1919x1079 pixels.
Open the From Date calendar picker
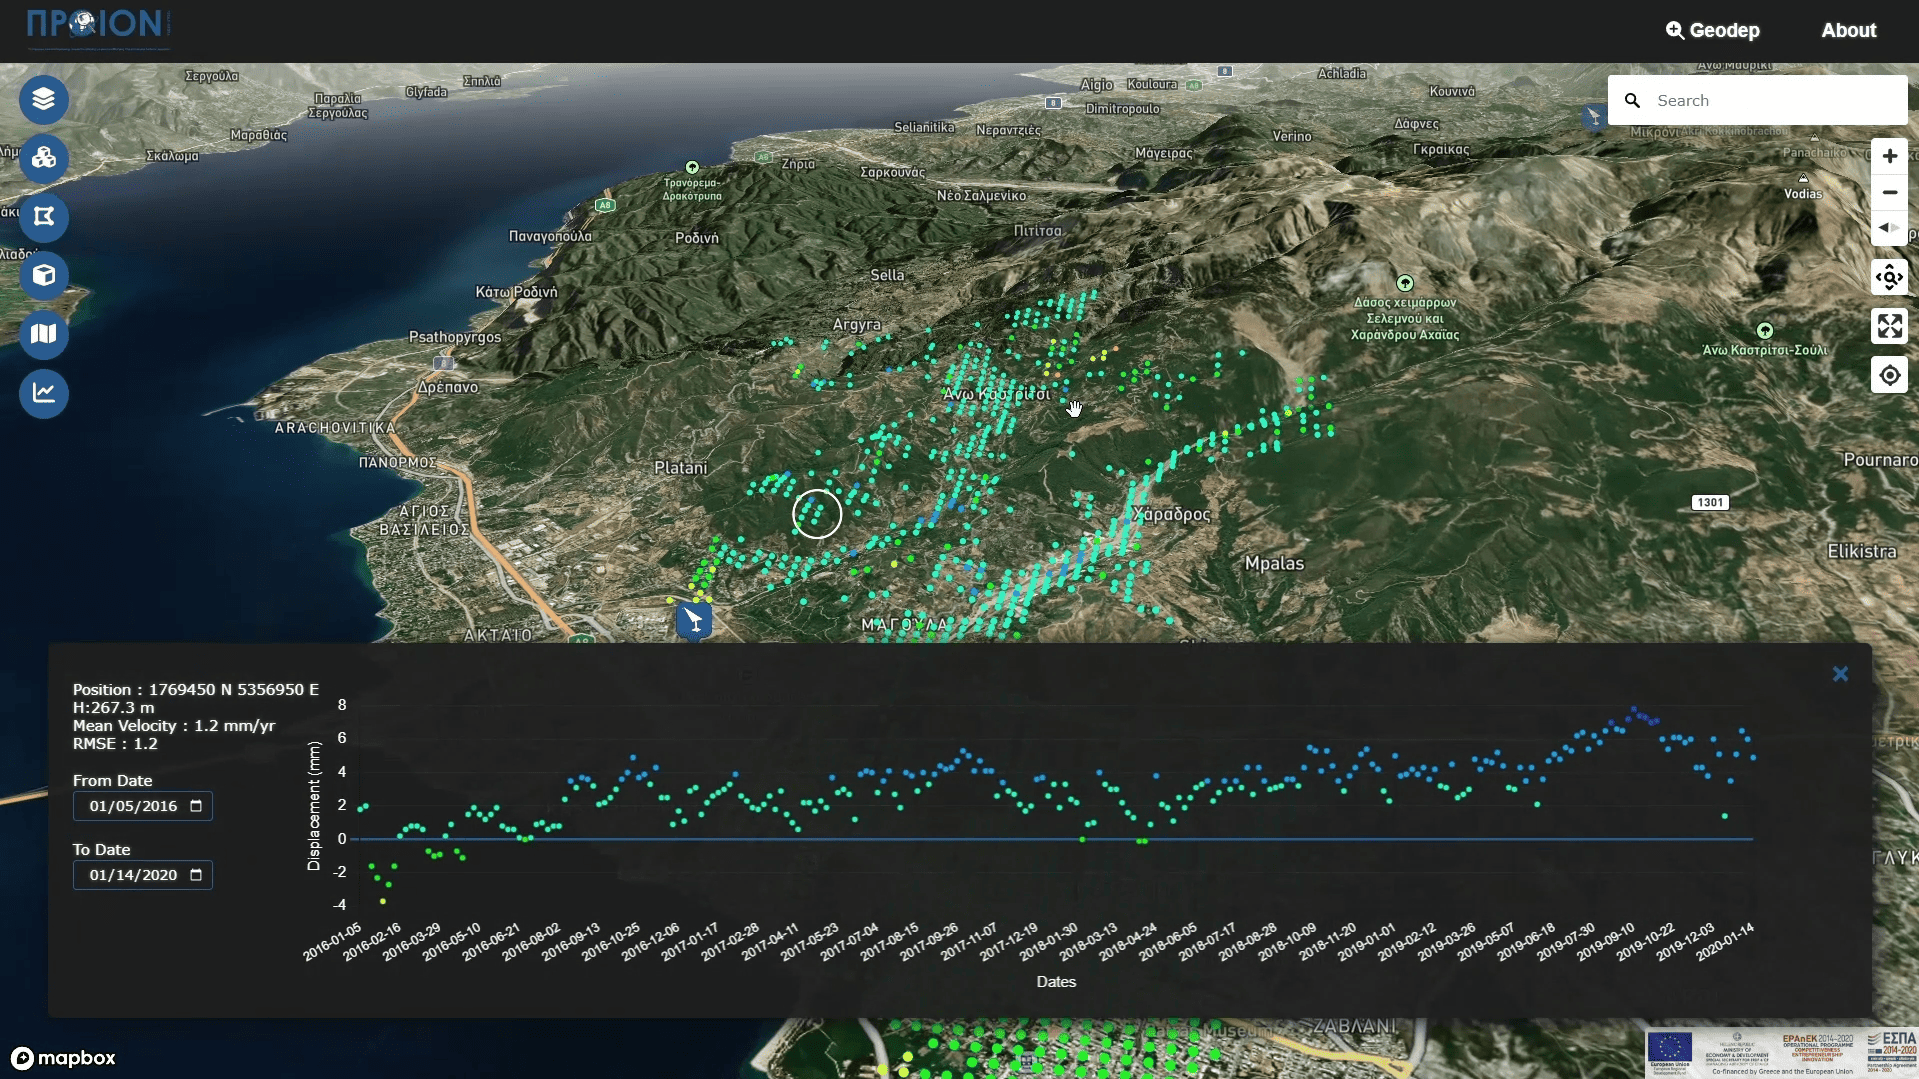coord(196,806)
